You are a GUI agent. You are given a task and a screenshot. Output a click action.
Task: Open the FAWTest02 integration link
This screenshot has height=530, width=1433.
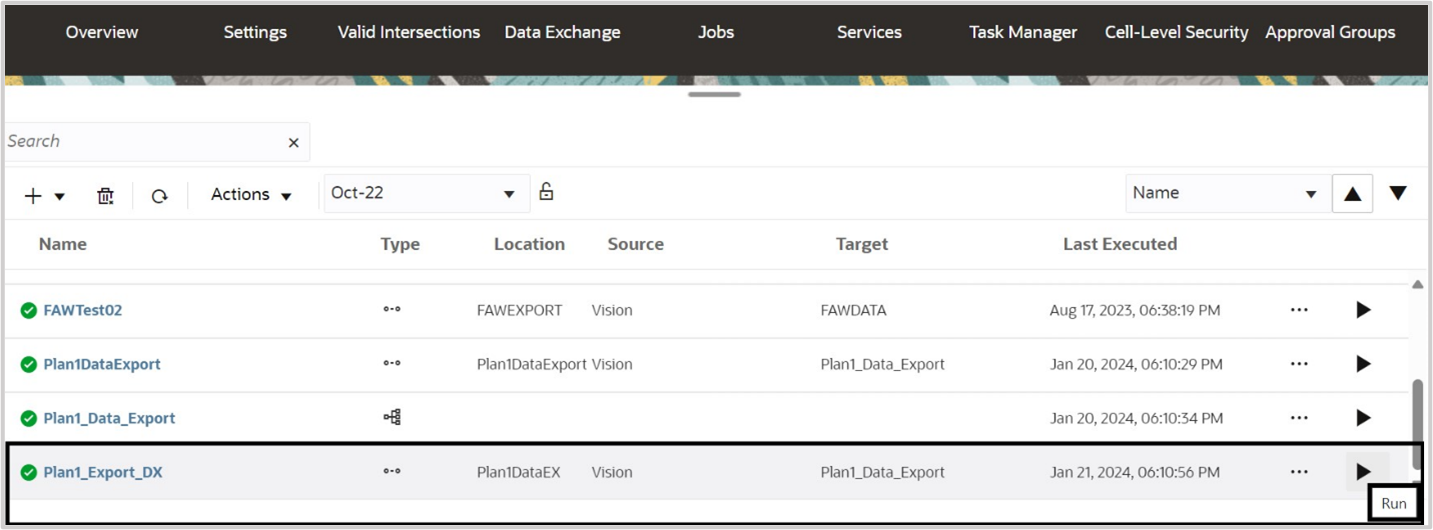click(x=83, y=310)
